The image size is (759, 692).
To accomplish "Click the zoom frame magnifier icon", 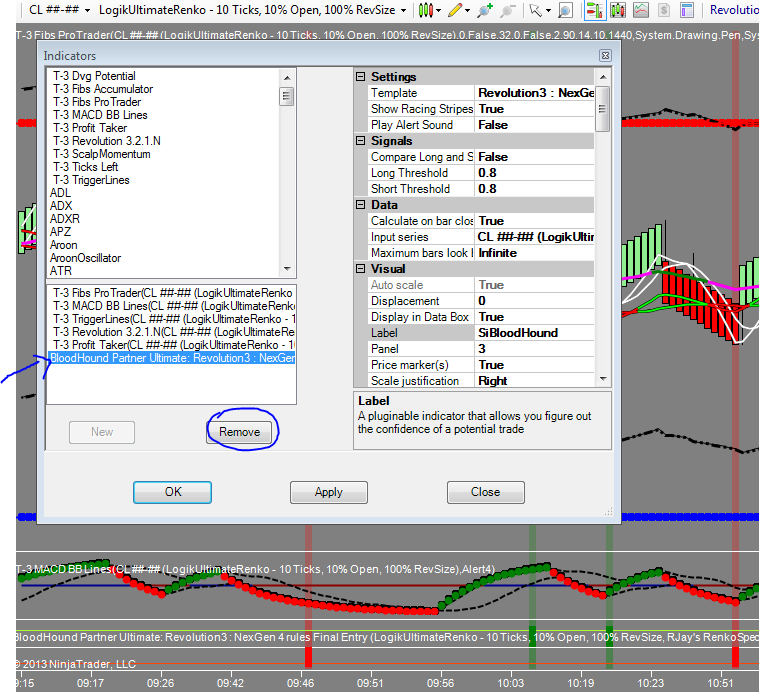I will click(x=565, y=10).
